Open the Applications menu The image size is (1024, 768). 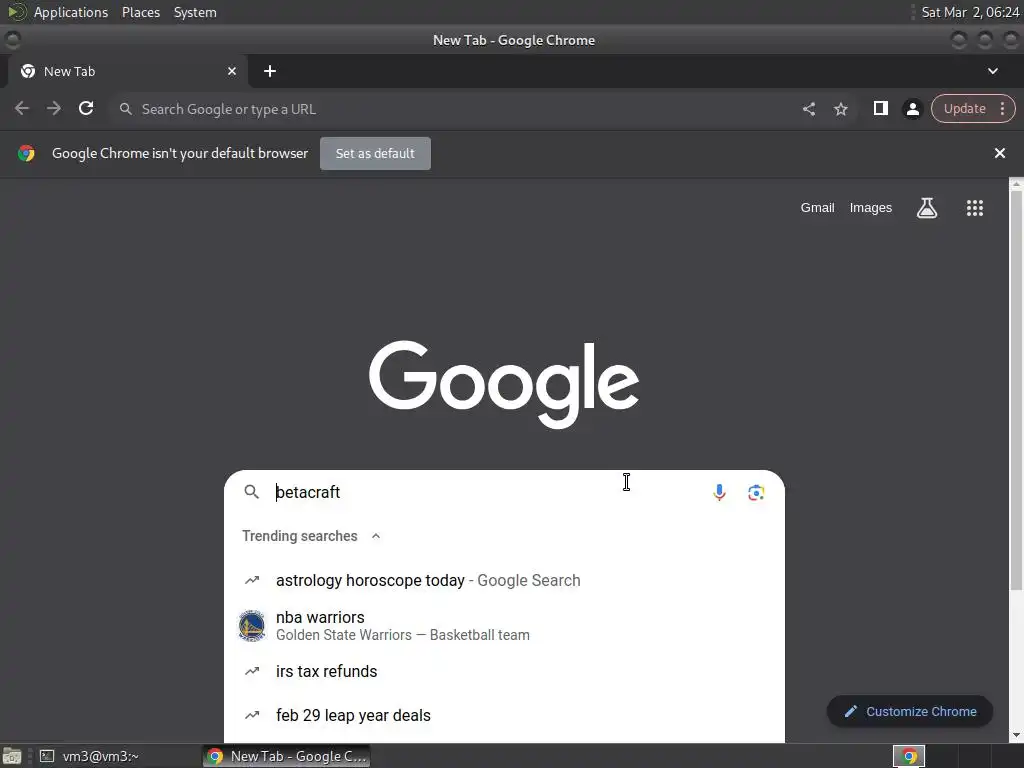[71, 12]
